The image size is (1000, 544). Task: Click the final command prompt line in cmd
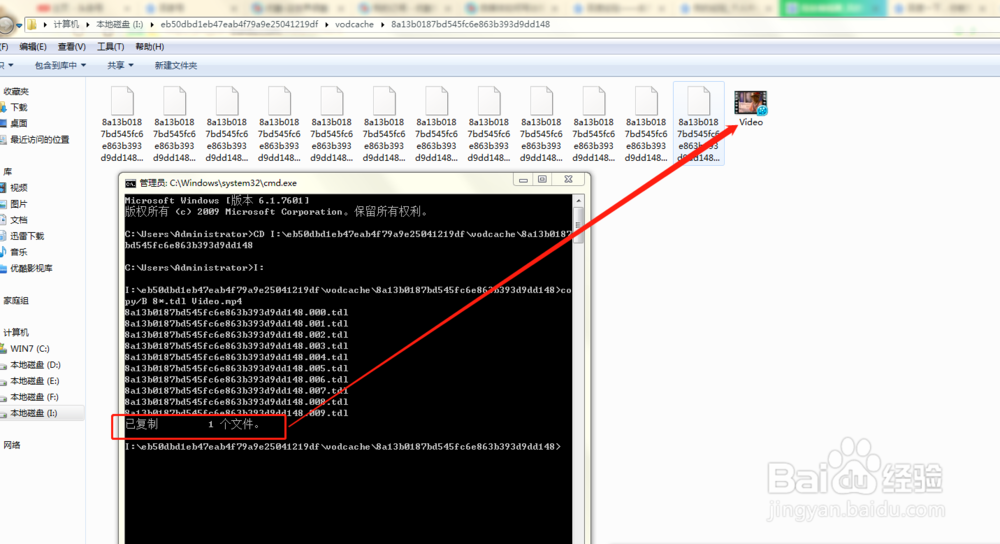click(343, 446)
